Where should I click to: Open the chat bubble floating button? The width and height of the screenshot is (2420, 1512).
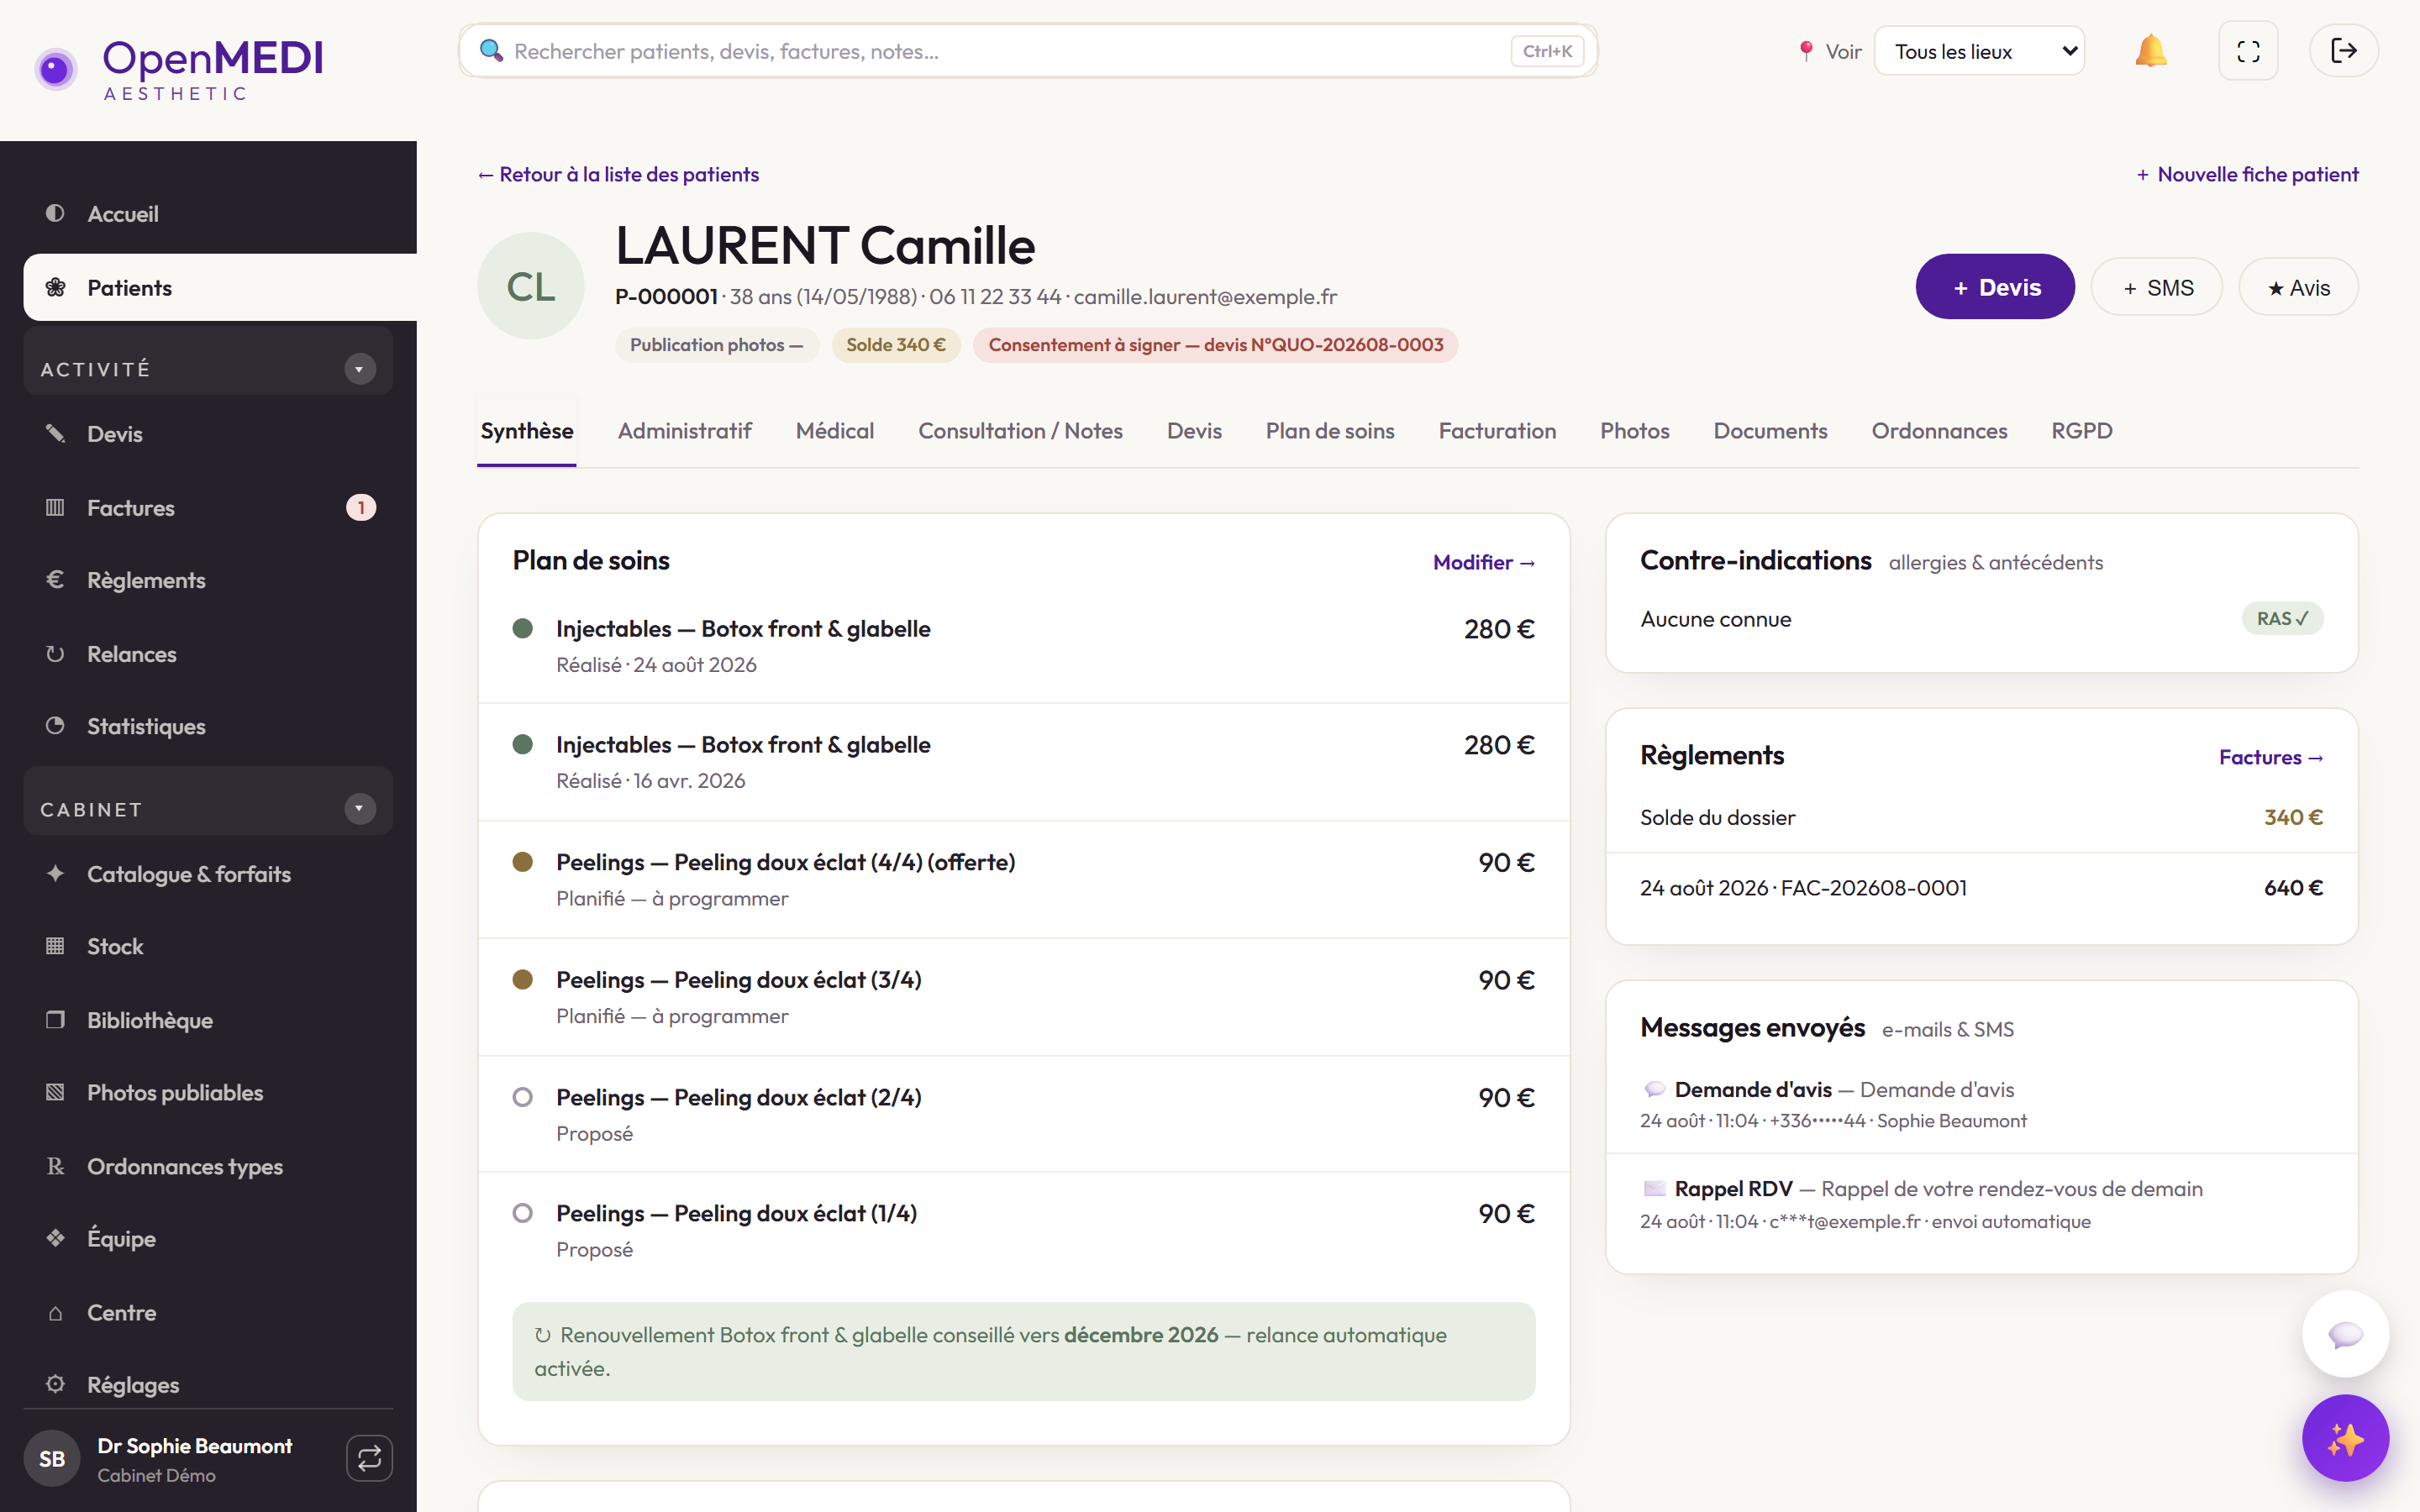tap(2345, 1334)
